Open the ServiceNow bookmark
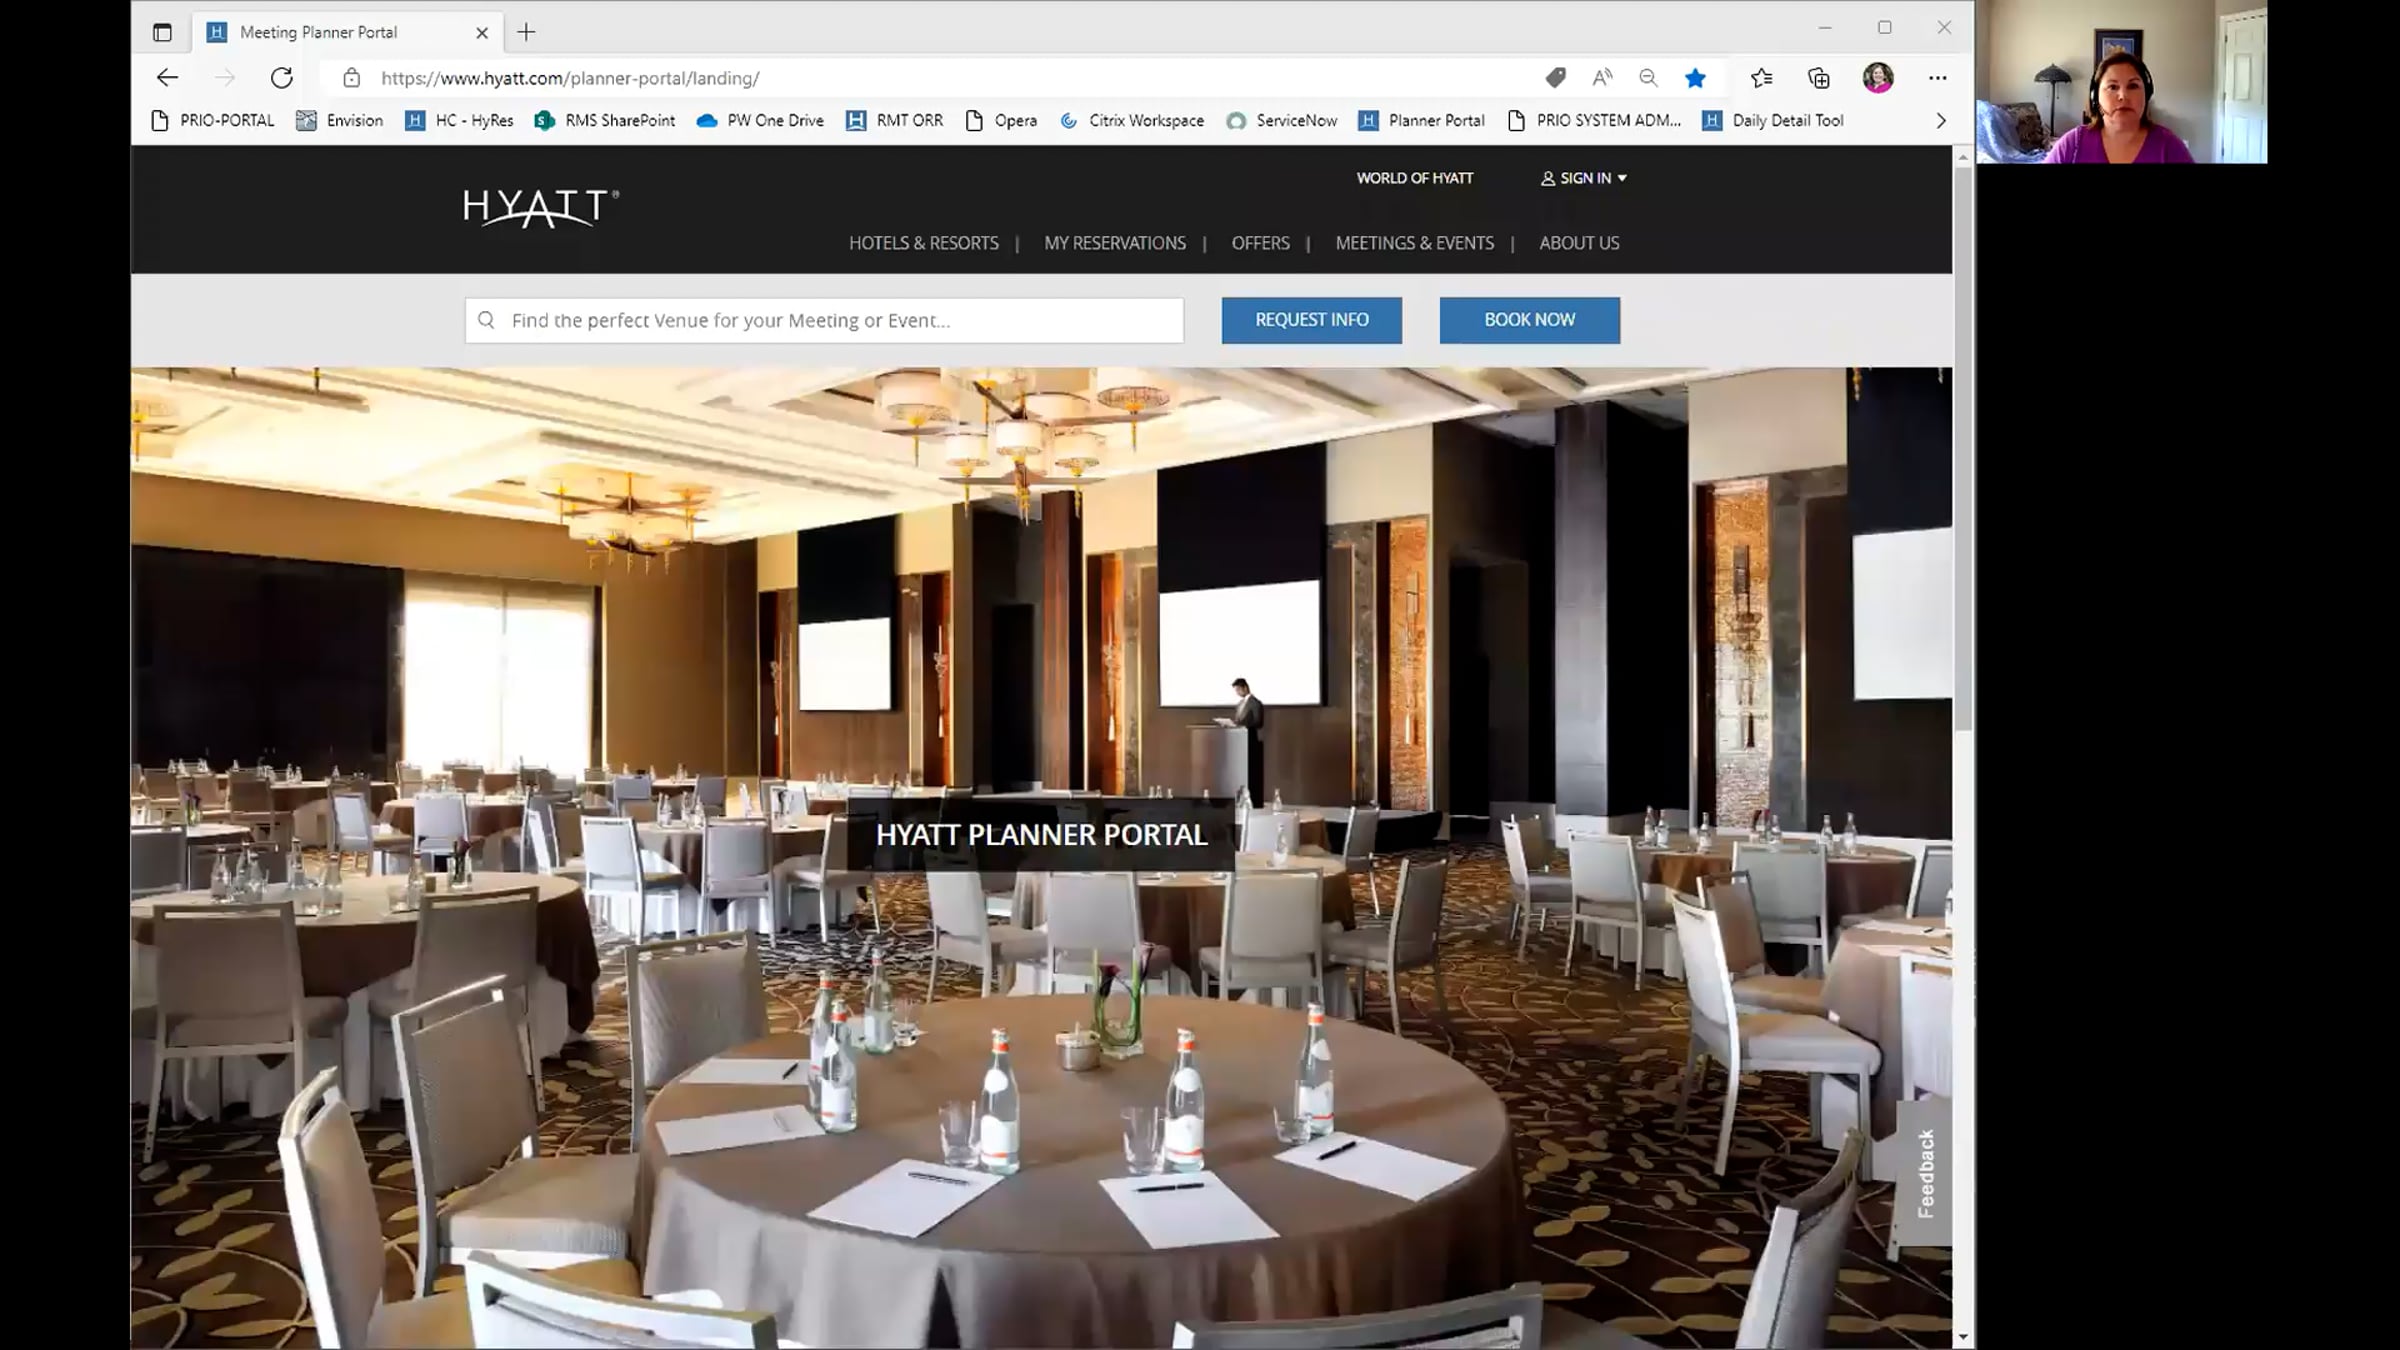2400x1350 pixels. click(x=1282, y=121)
